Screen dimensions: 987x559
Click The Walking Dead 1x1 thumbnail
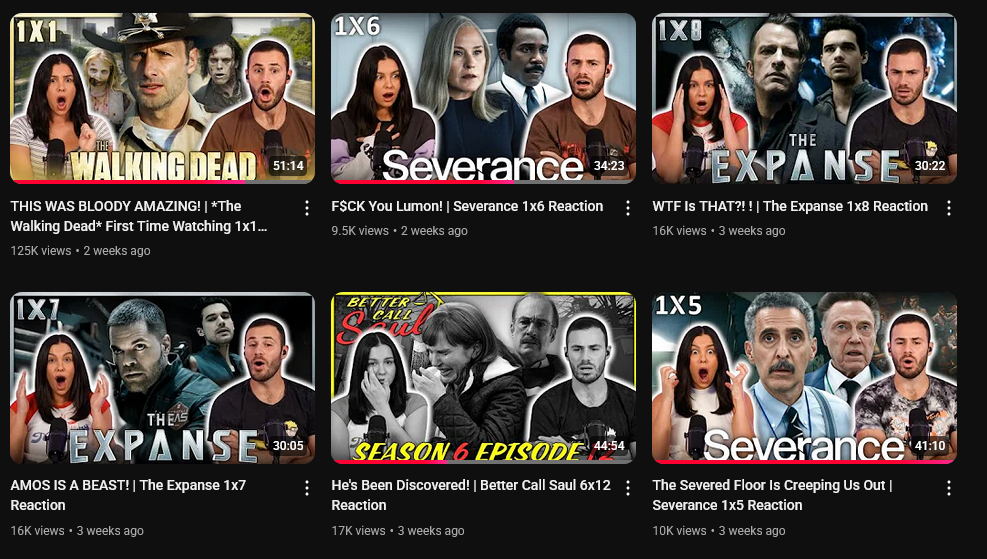(x=162, y=98)
